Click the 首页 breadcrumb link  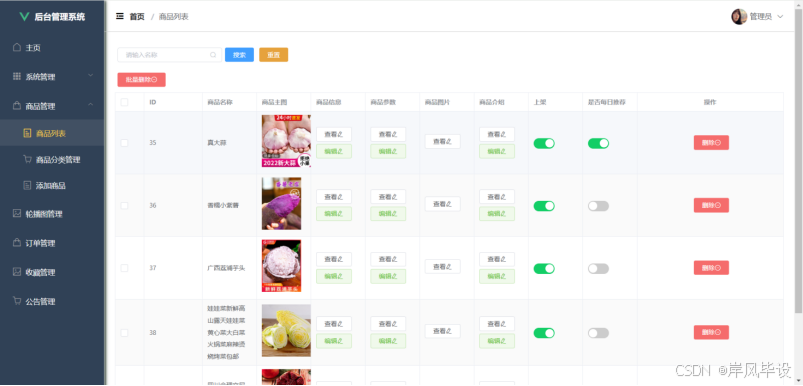[x=137, y=16]
